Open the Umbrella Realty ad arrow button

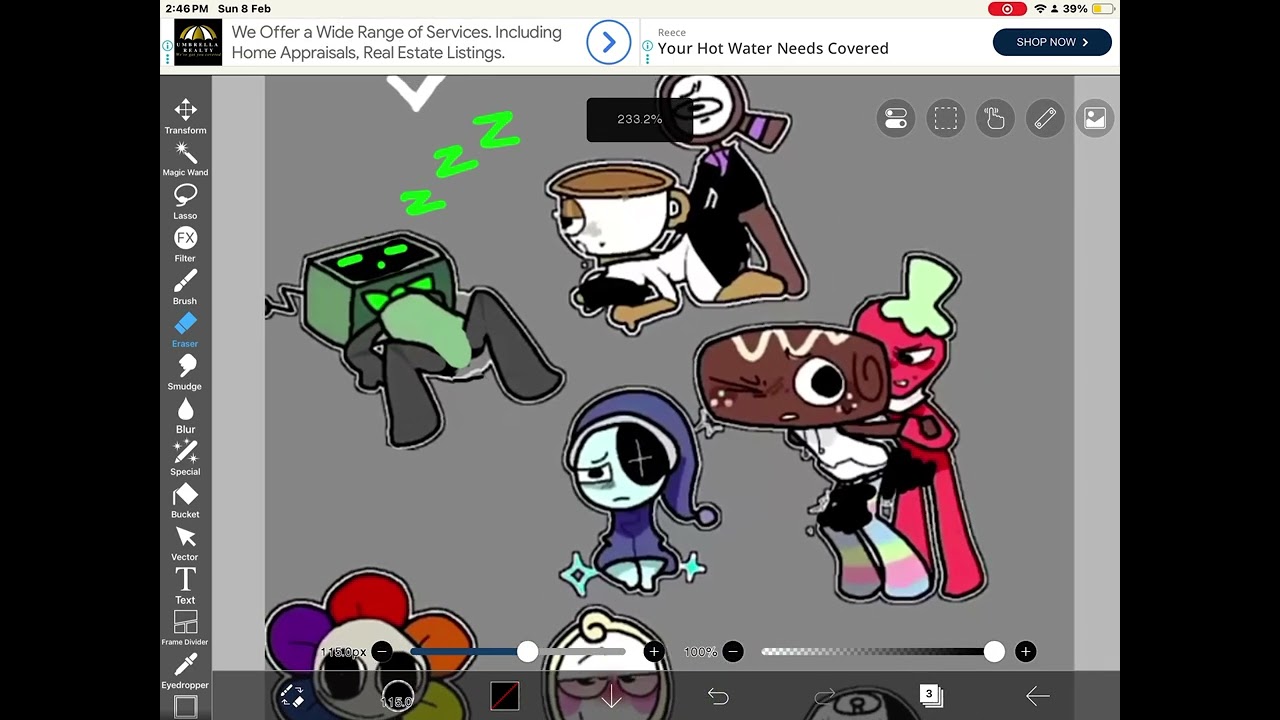tap(608, 42)
